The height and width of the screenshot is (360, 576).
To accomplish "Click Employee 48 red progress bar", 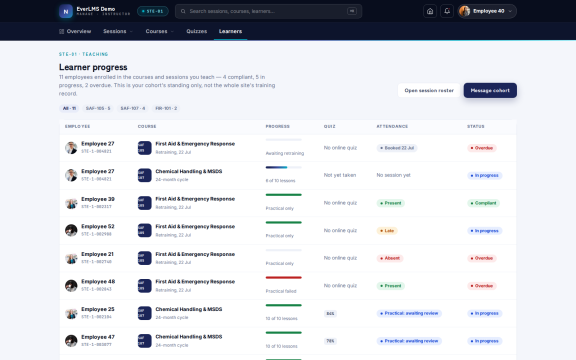I will 284,278.
